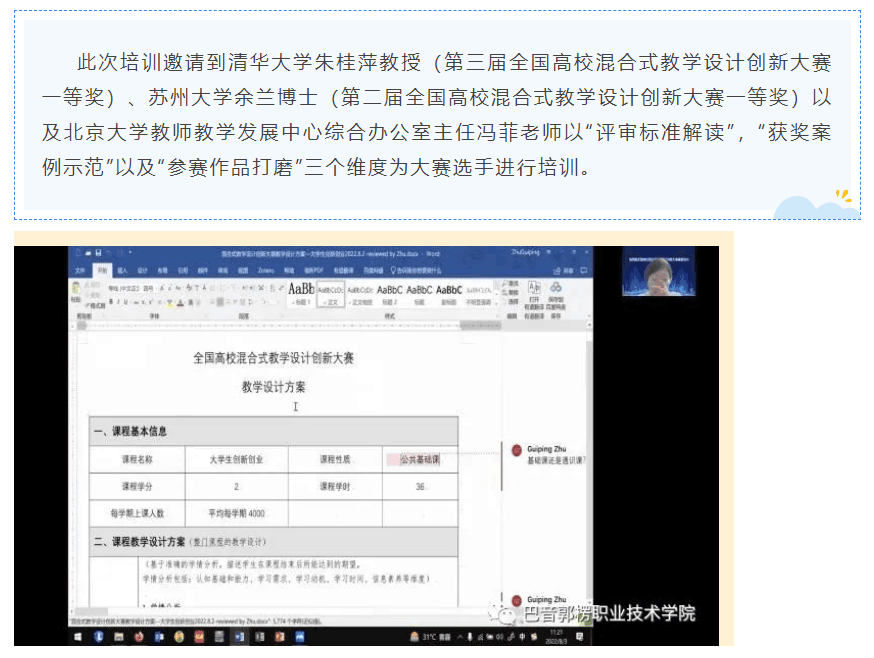This screenshot has width=874, height=658.
Task: Switch to the Insert ribbon tab
Action: [x=122, y=270]
